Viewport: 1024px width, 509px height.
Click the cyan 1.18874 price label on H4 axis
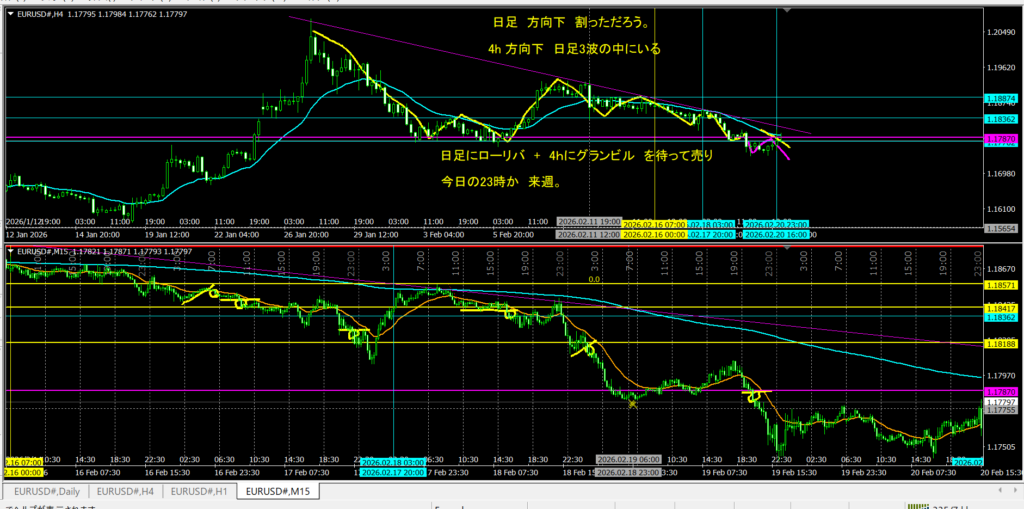click(1001, 98)
